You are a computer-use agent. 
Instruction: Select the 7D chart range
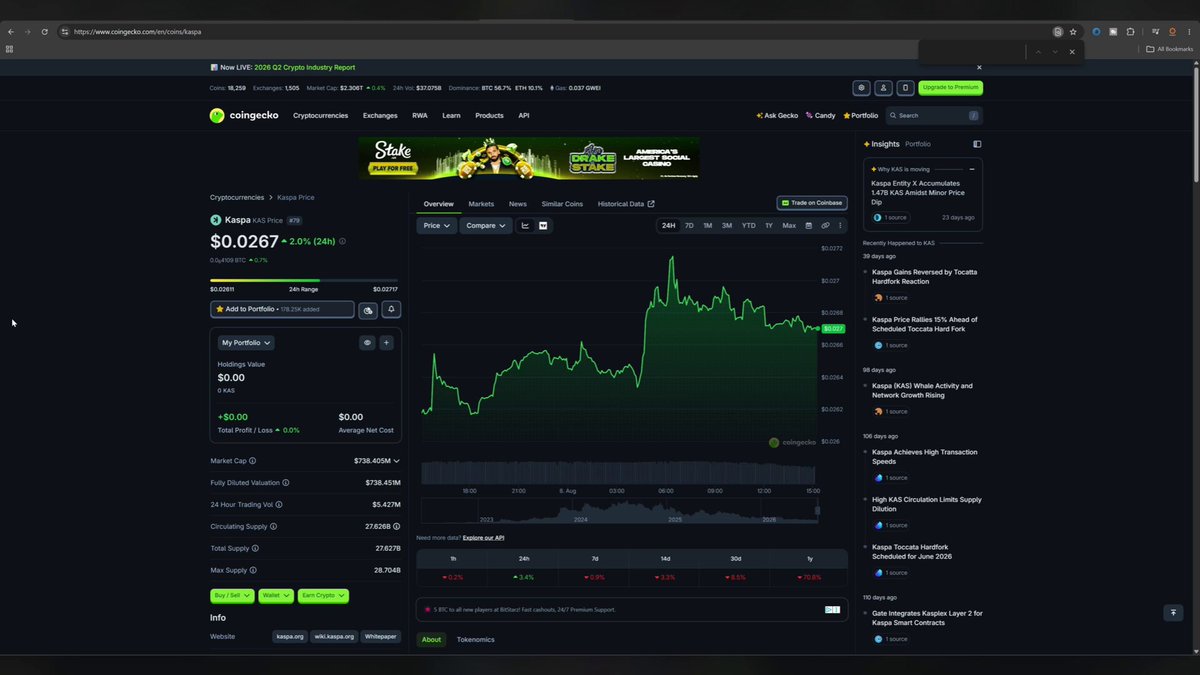689,226
